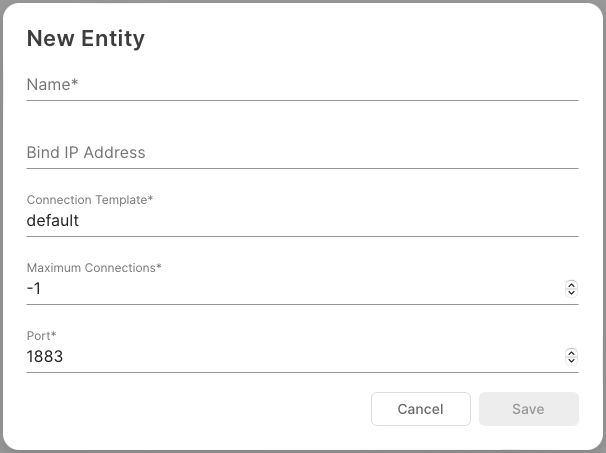This screenshot has width=606, height=453.
Task: Click the Save button
Action: [x=528, y=409]
